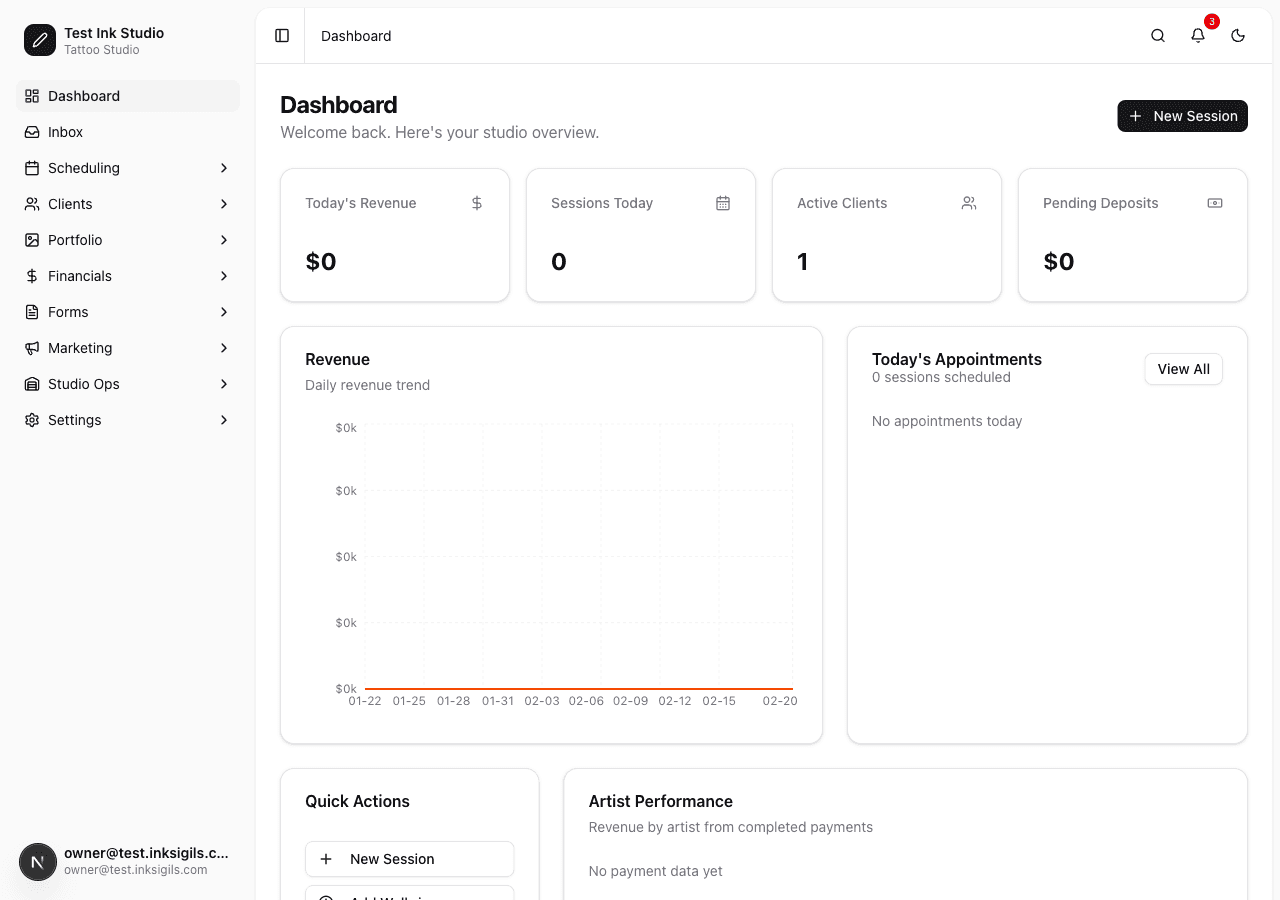Screen dimensions: 1280x900
Task: Click the users icon on Active Clients card
Action: [968, 203]
